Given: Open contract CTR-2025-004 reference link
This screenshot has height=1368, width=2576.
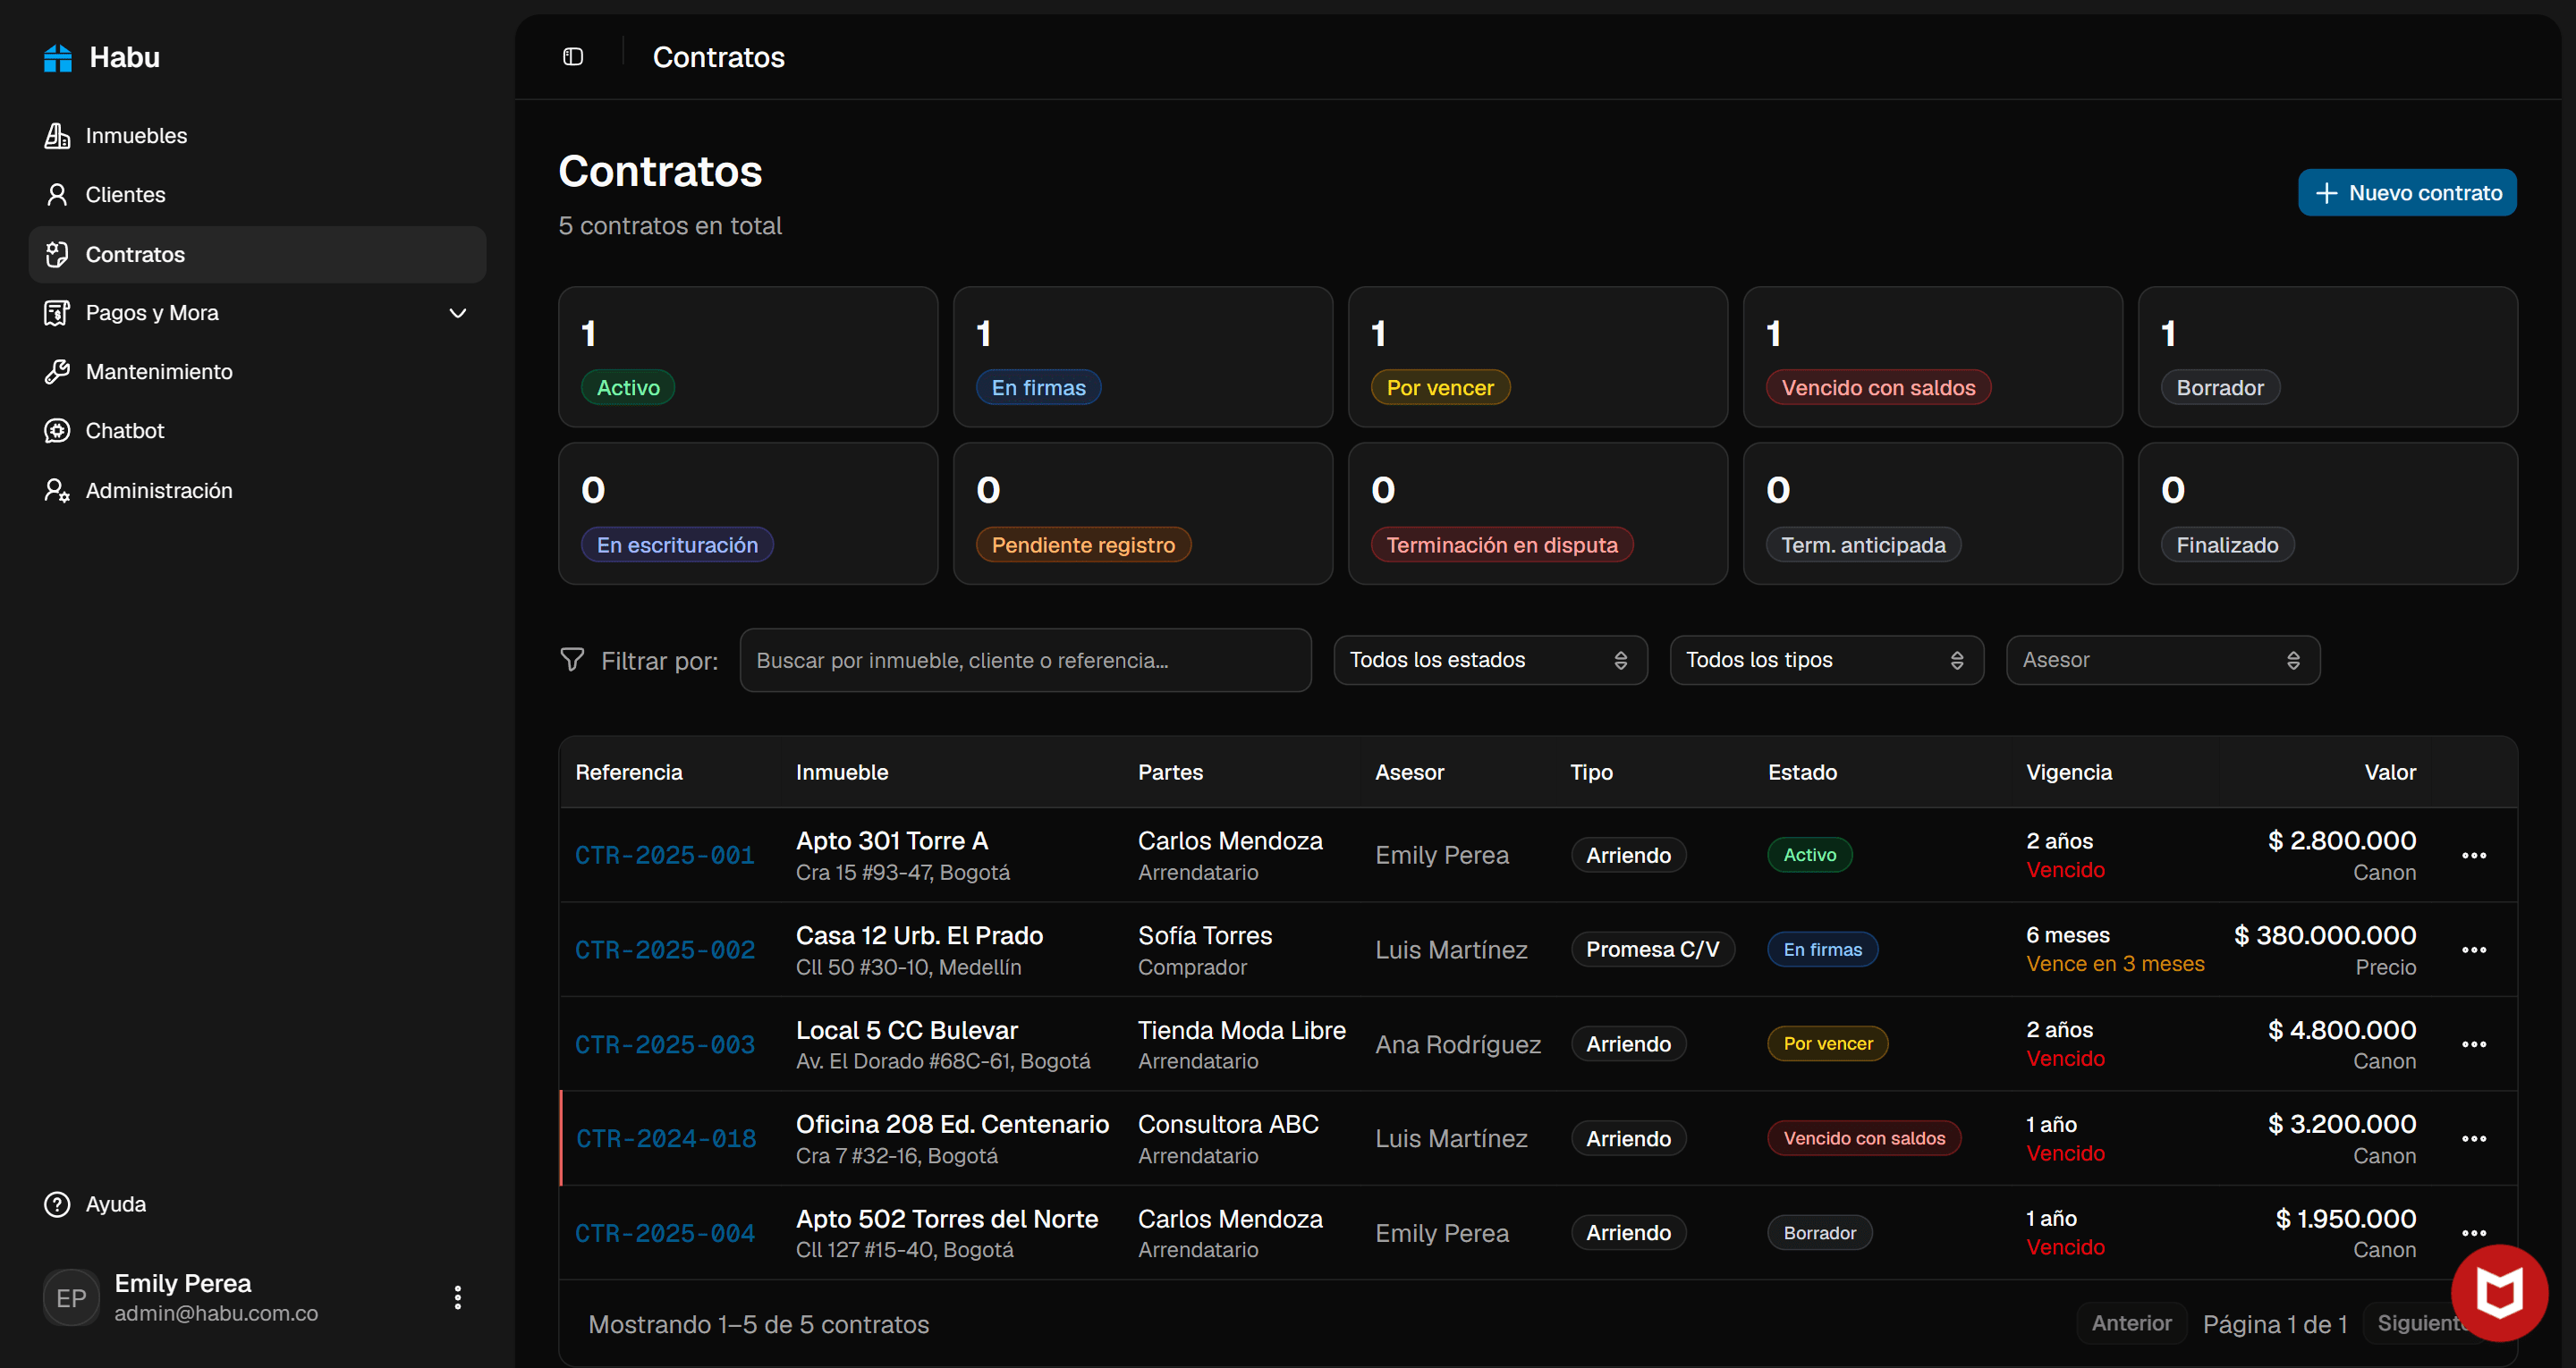Looking at the screenshot, I should pos(664,1233).
